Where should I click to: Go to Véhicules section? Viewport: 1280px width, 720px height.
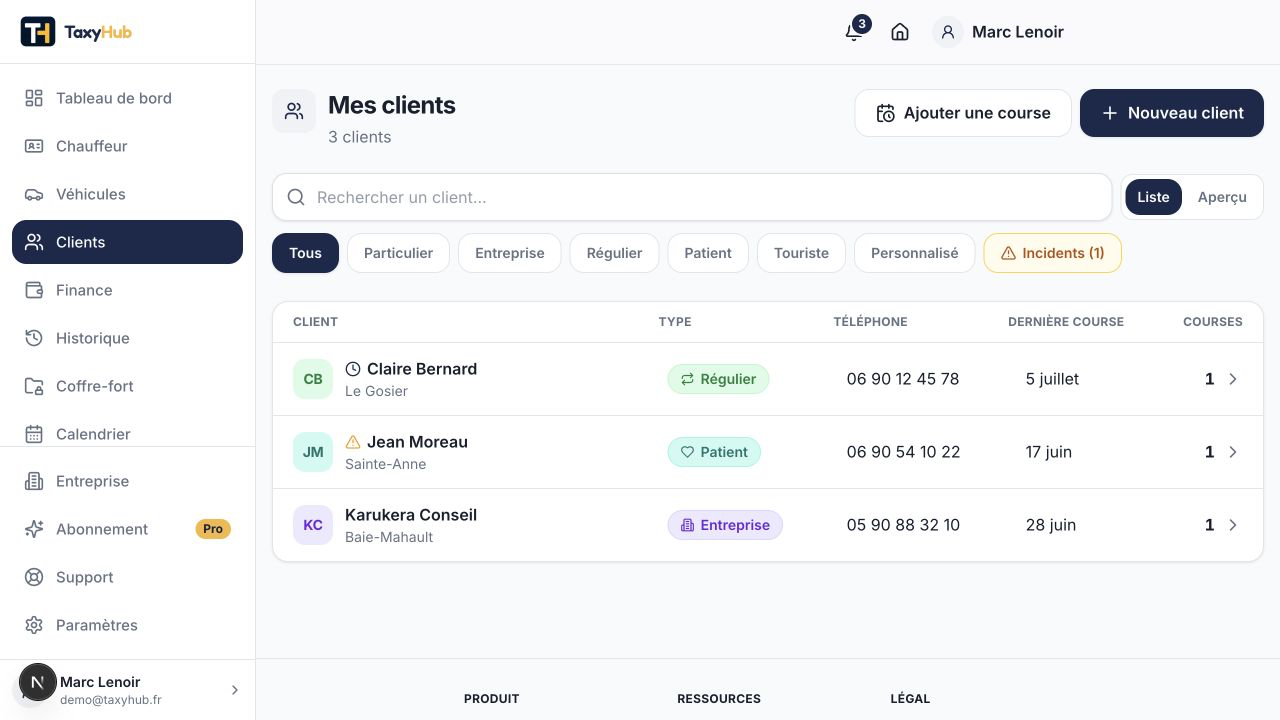click(x=127, y=194)
